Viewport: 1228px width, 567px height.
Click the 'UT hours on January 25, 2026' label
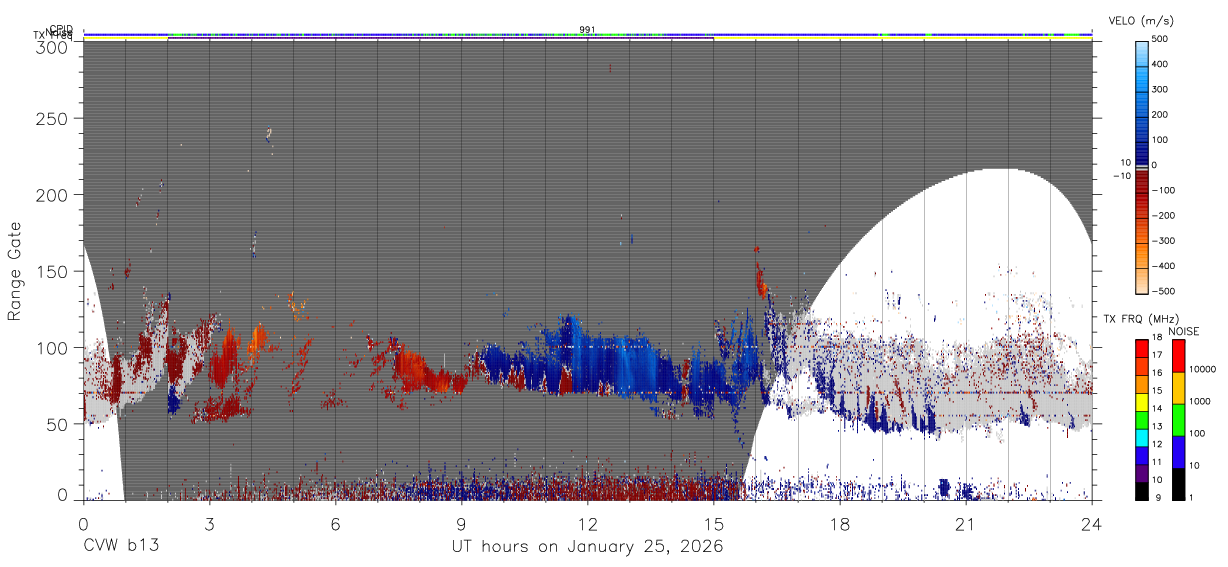coord(588,547)
